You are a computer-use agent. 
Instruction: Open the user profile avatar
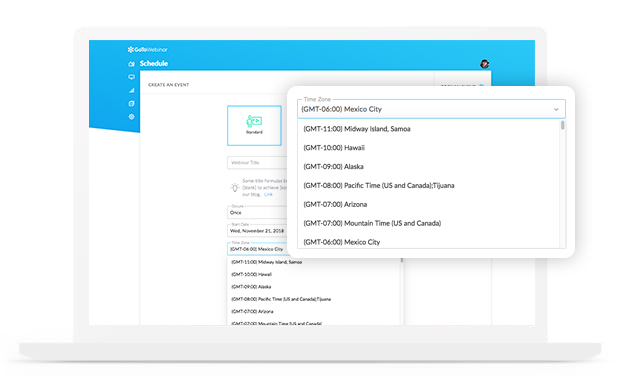point(484,64)
